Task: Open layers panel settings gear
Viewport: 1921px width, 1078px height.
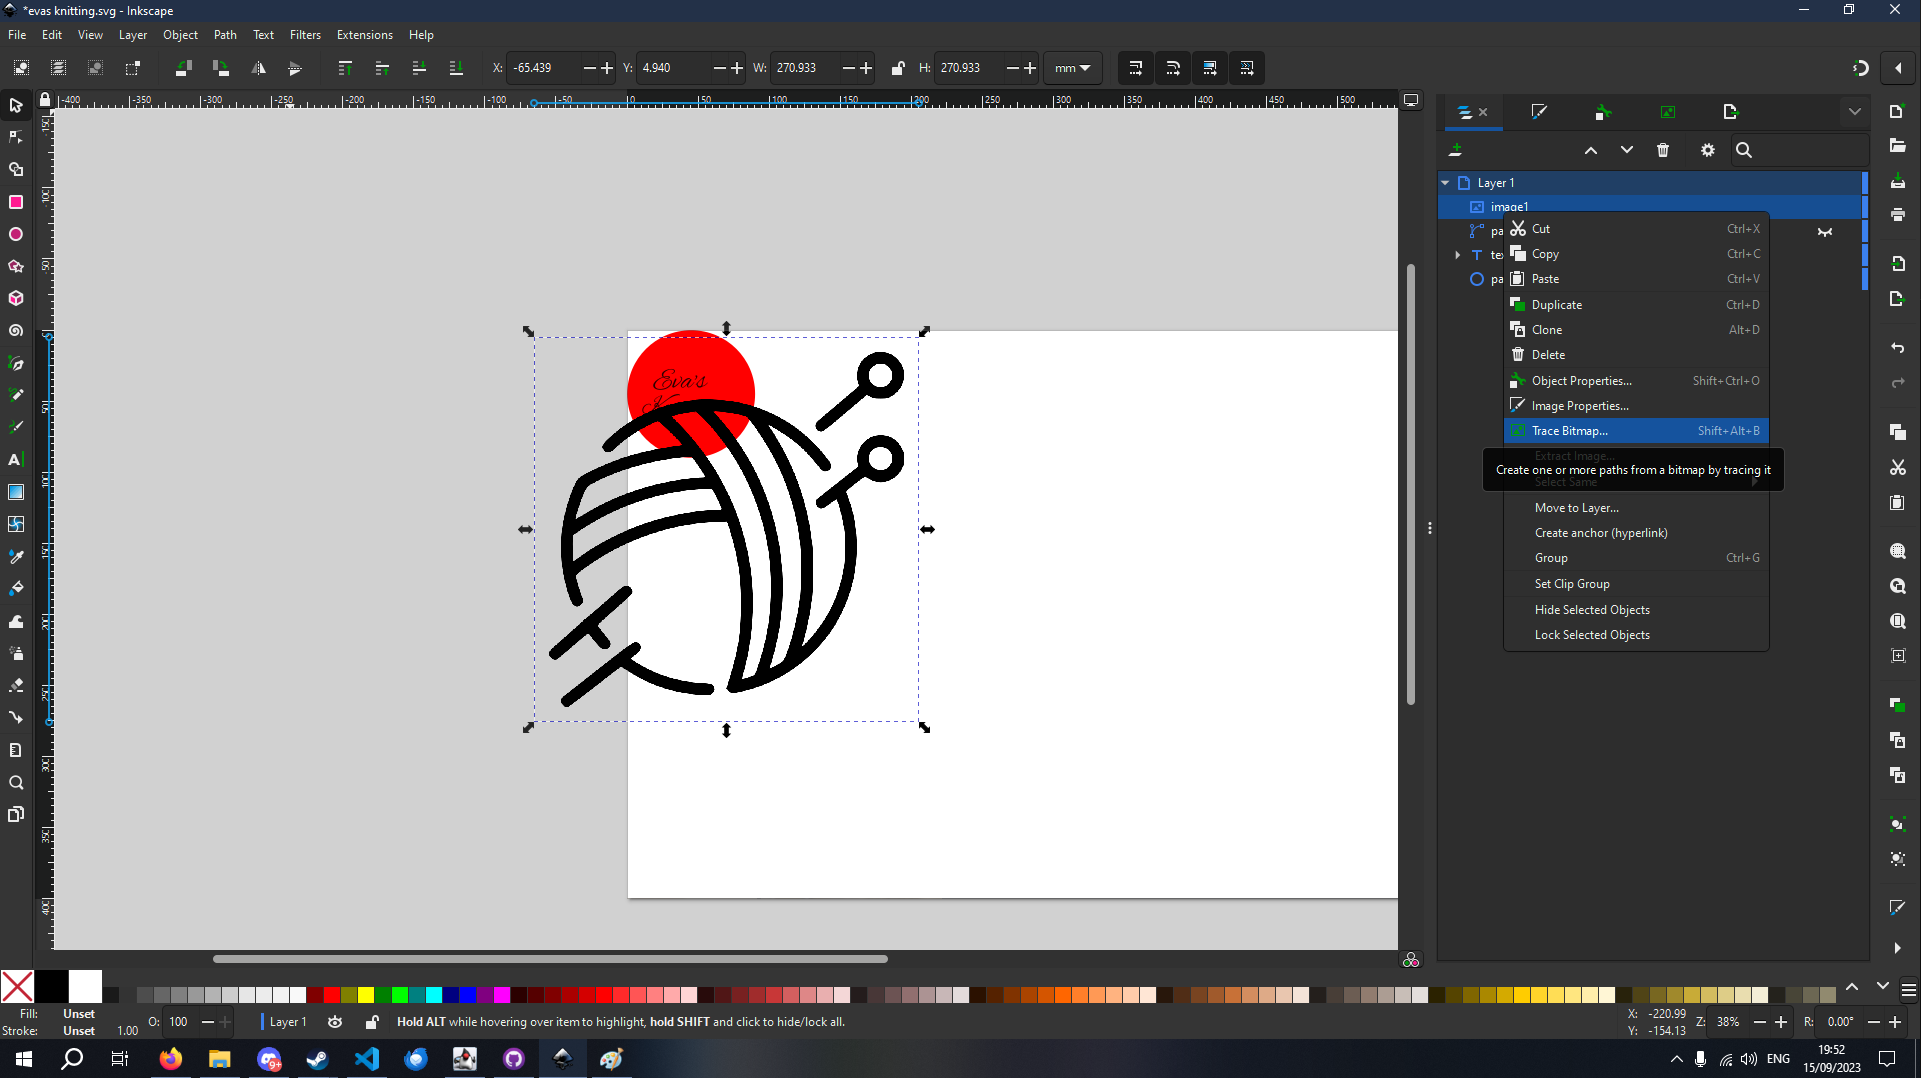Action: pos(1708,150)
